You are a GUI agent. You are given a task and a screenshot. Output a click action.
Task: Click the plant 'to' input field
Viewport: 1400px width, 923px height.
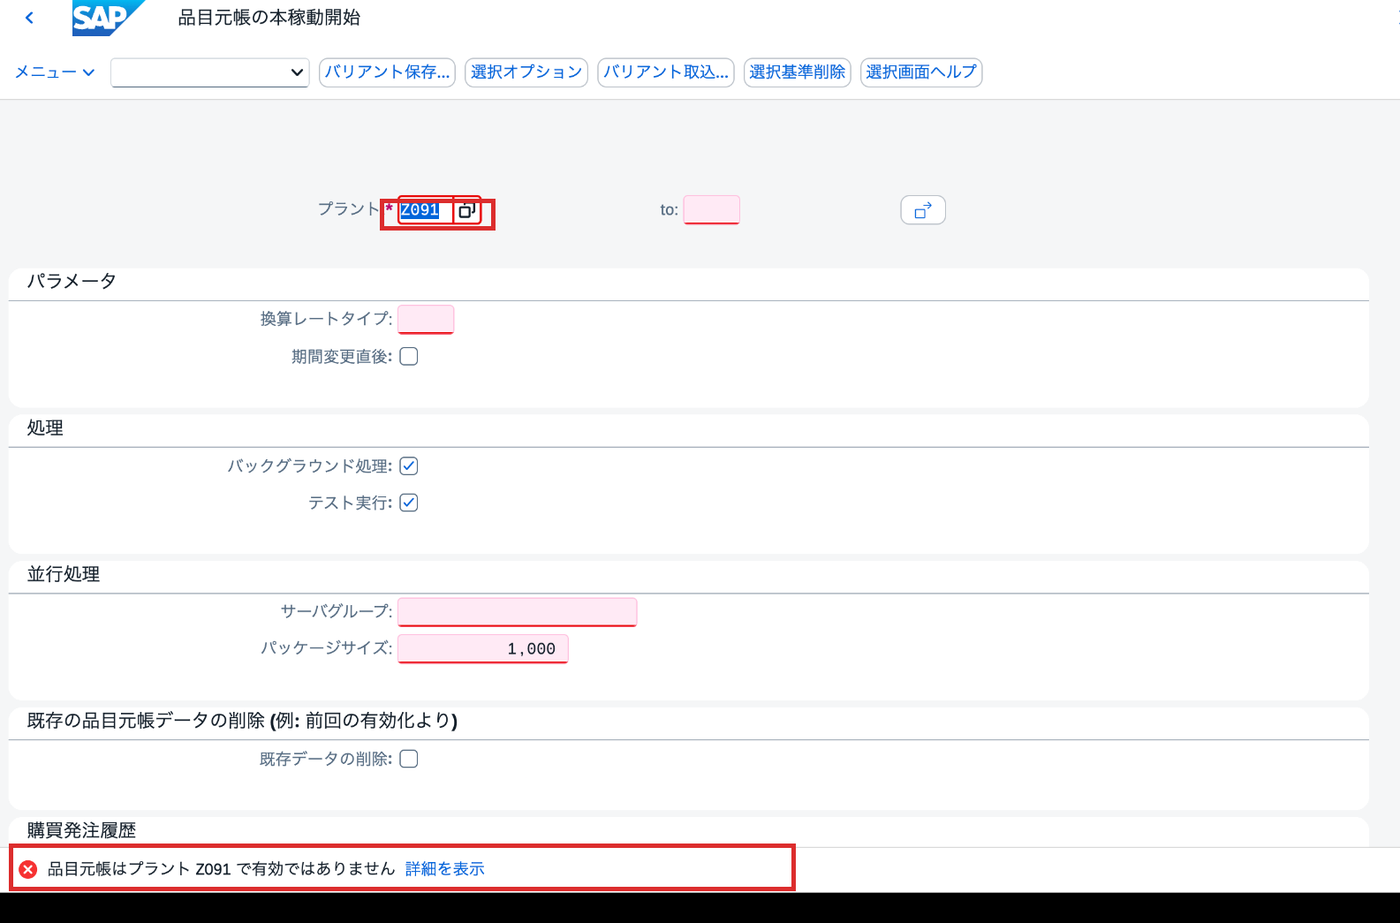pos(712,210)
